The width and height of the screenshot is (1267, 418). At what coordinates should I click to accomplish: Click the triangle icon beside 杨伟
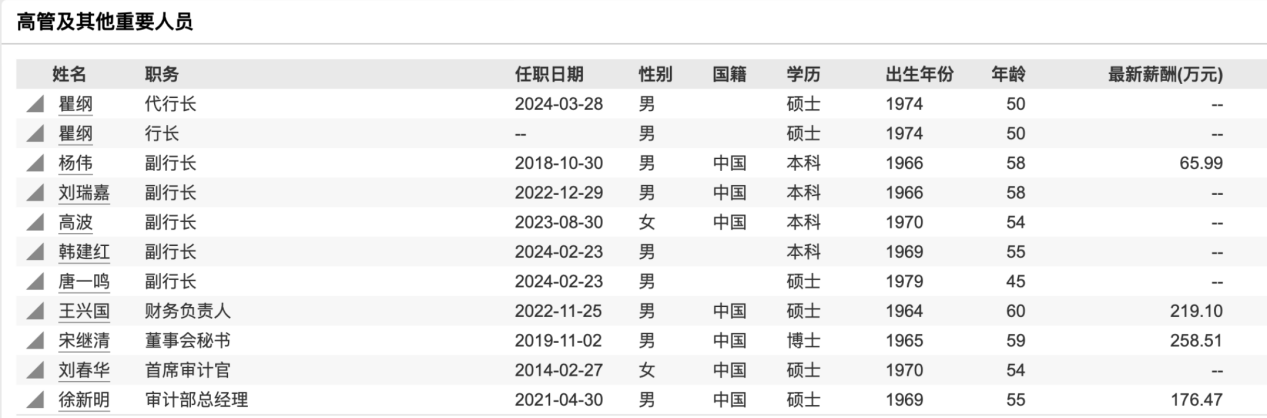(36, 163)
